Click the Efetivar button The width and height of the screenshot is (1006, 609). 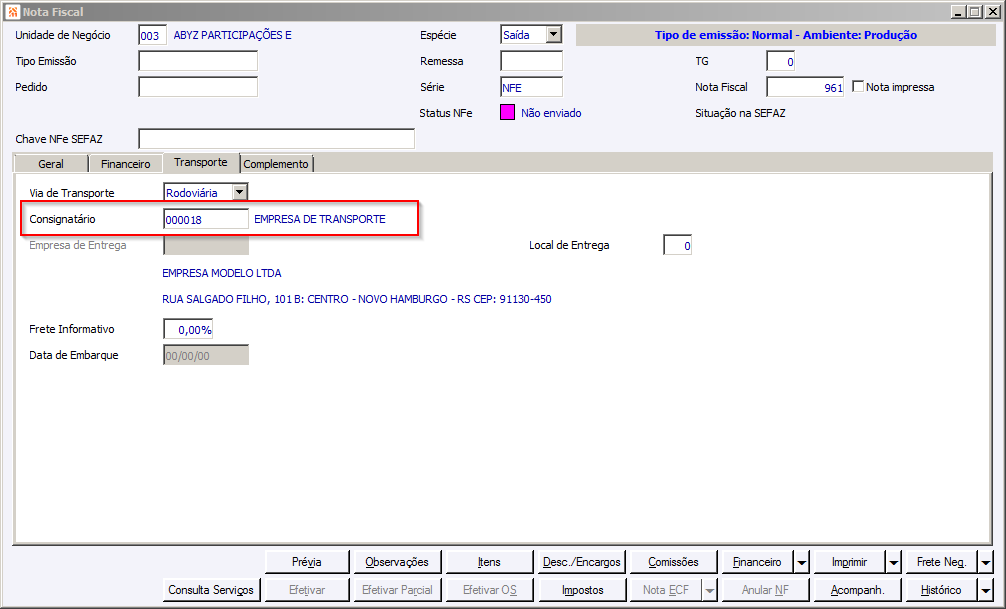tap(307, 590)
